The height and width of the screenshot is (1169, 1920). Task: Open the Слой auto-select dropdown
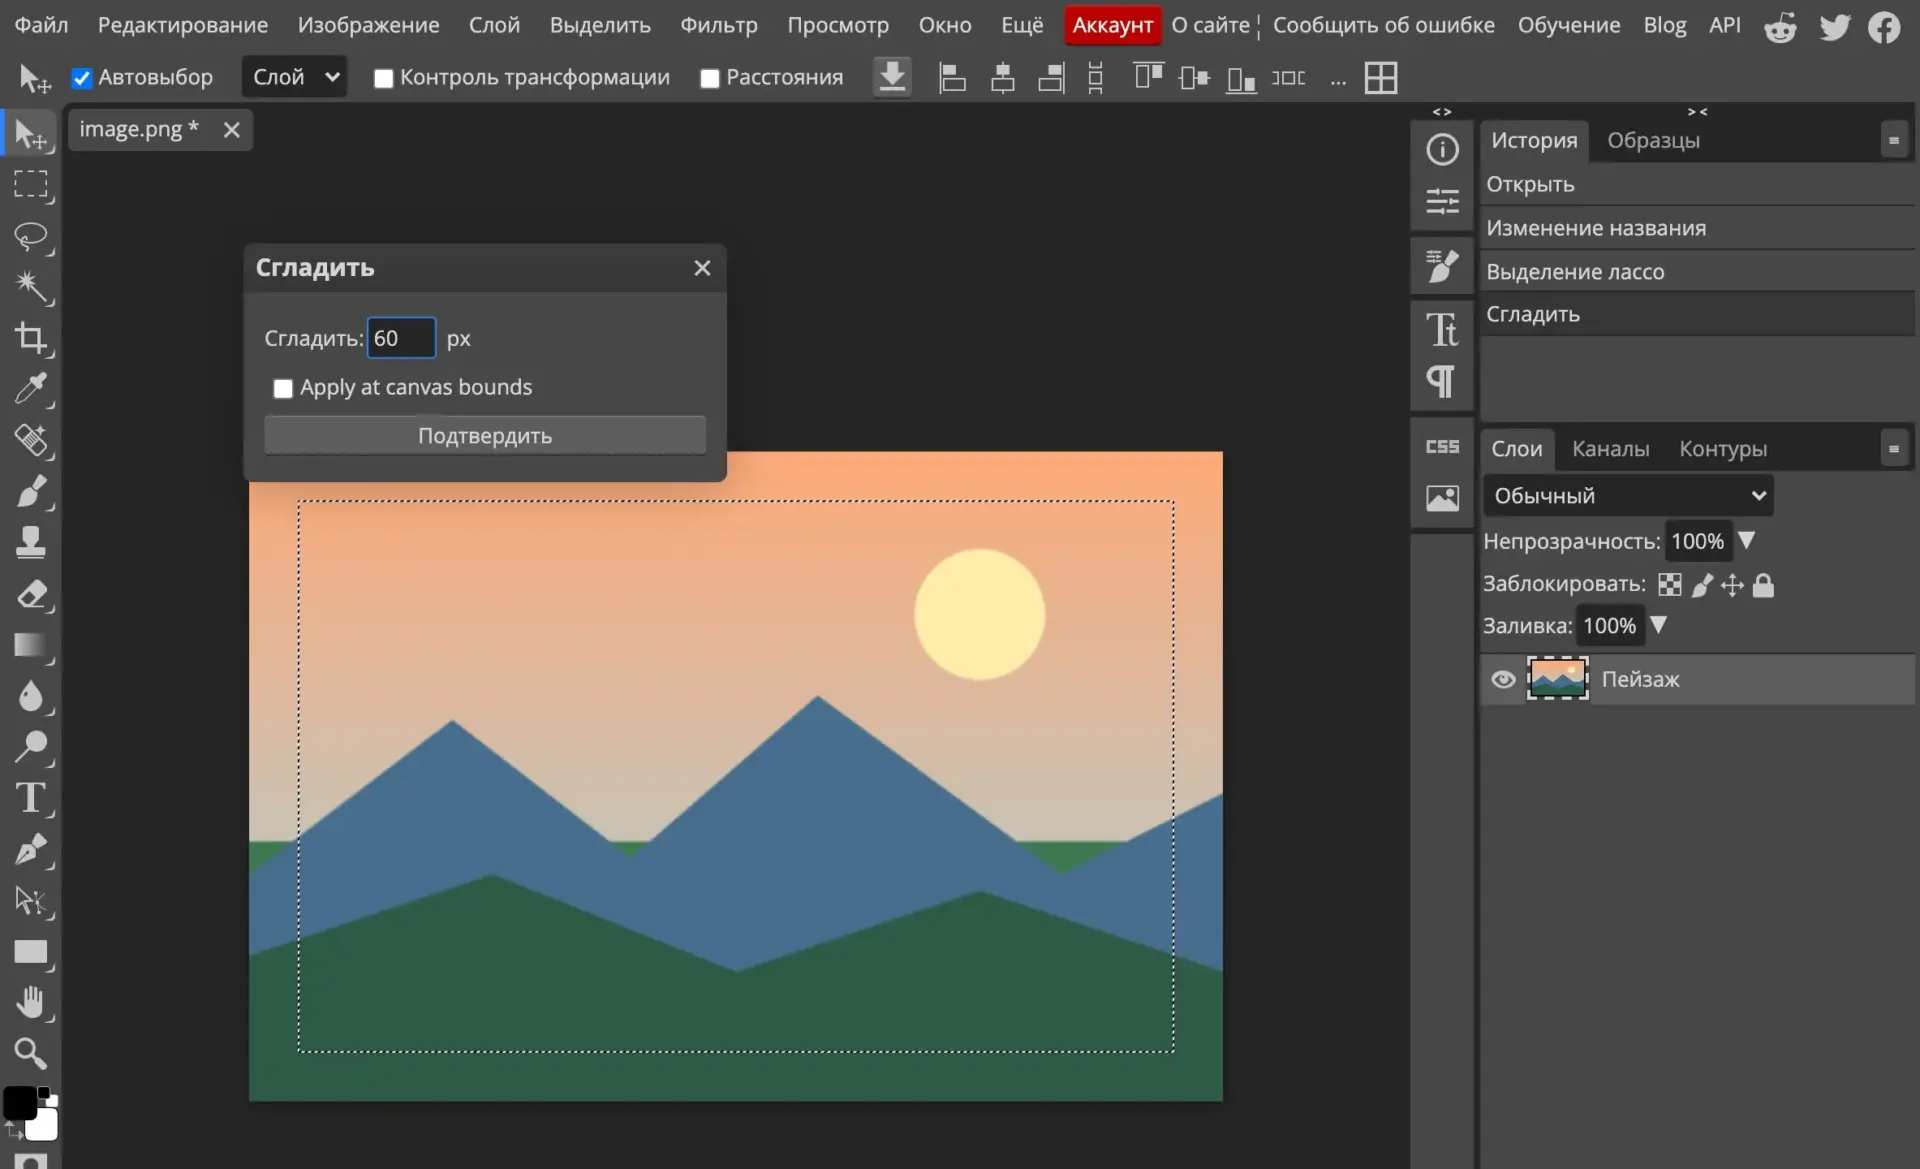pyautogui.click(x=295, y=77)
